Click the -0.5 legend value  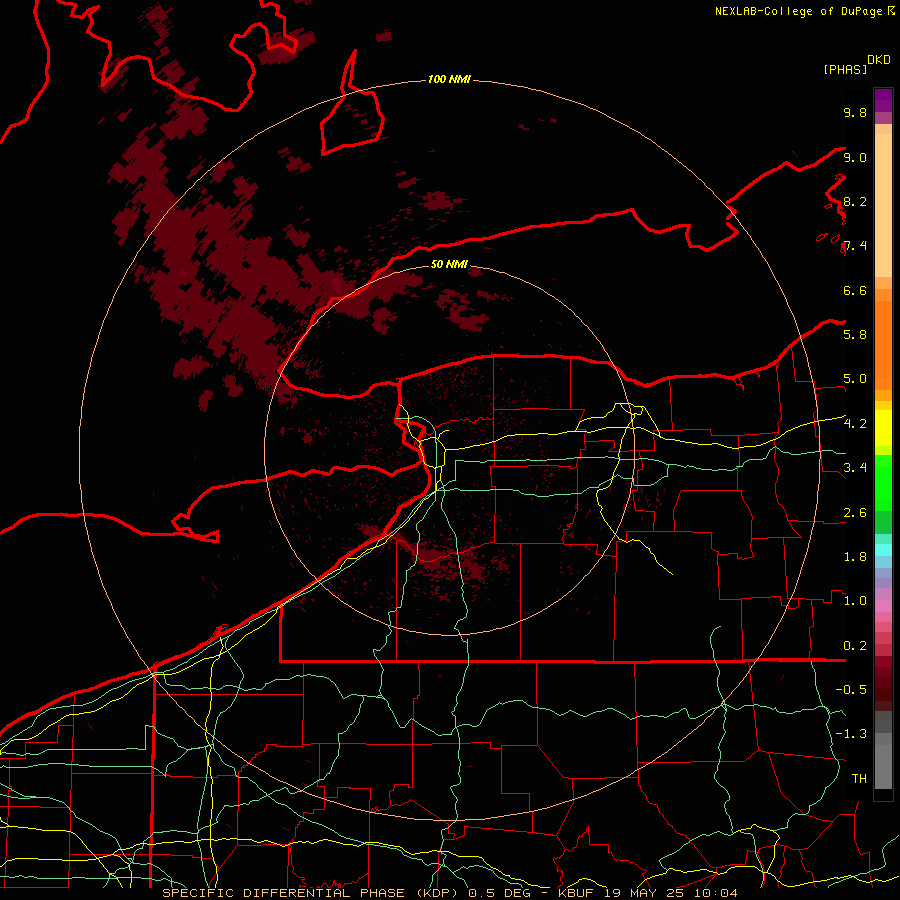point(851,690)
